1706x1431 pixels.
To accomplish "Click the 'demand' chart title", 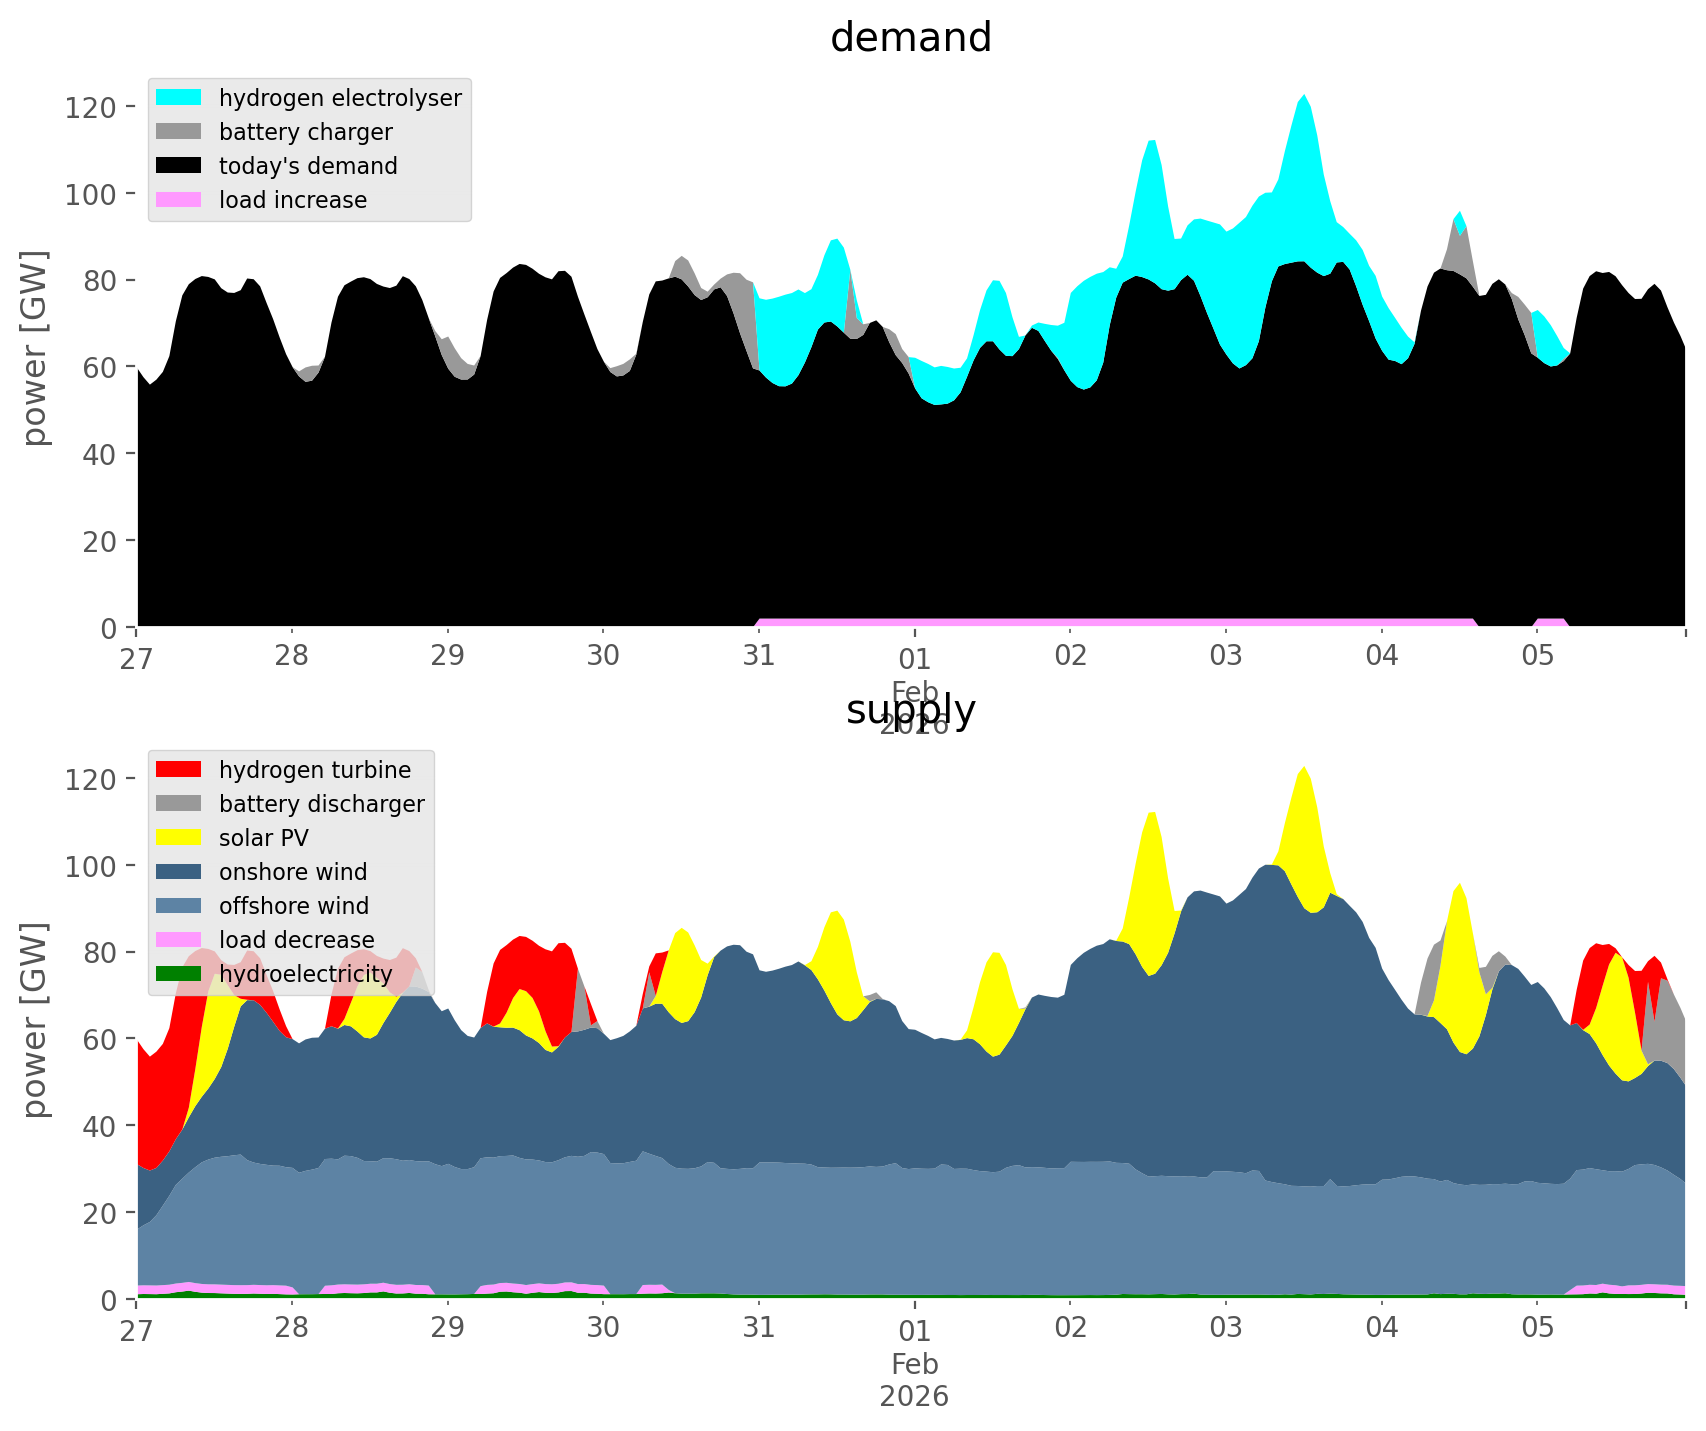I will coord(911,38).
